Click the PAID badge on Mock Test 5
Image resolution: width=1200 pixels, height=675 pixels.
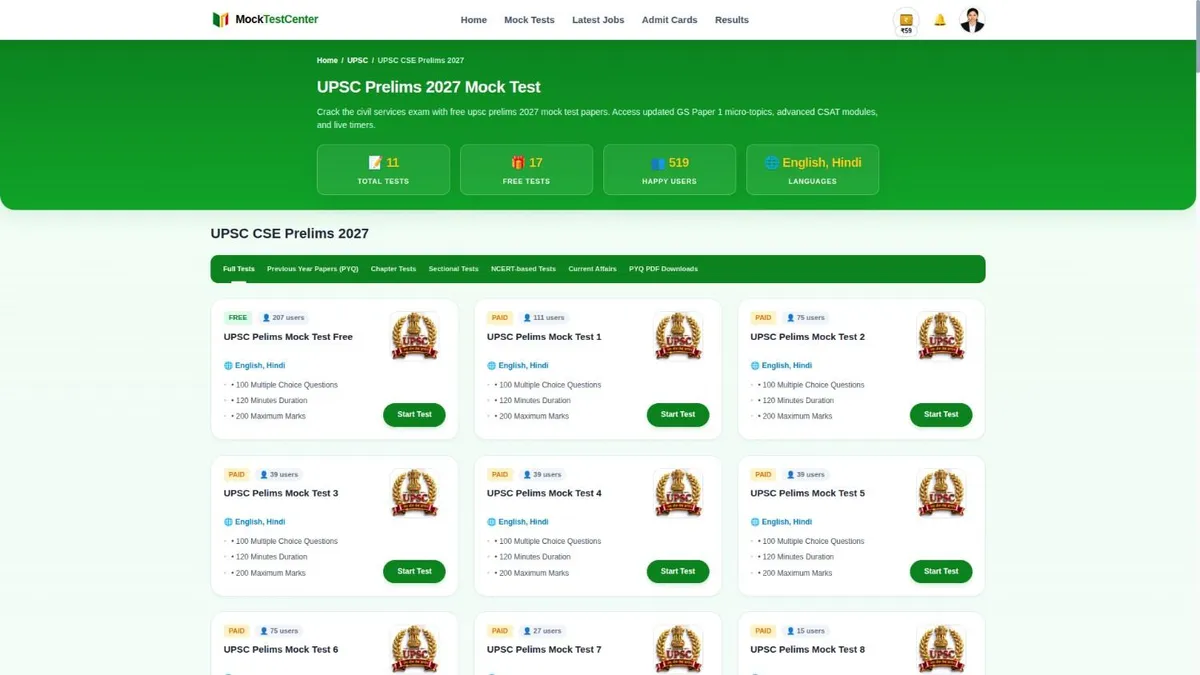tap(763, 474)
